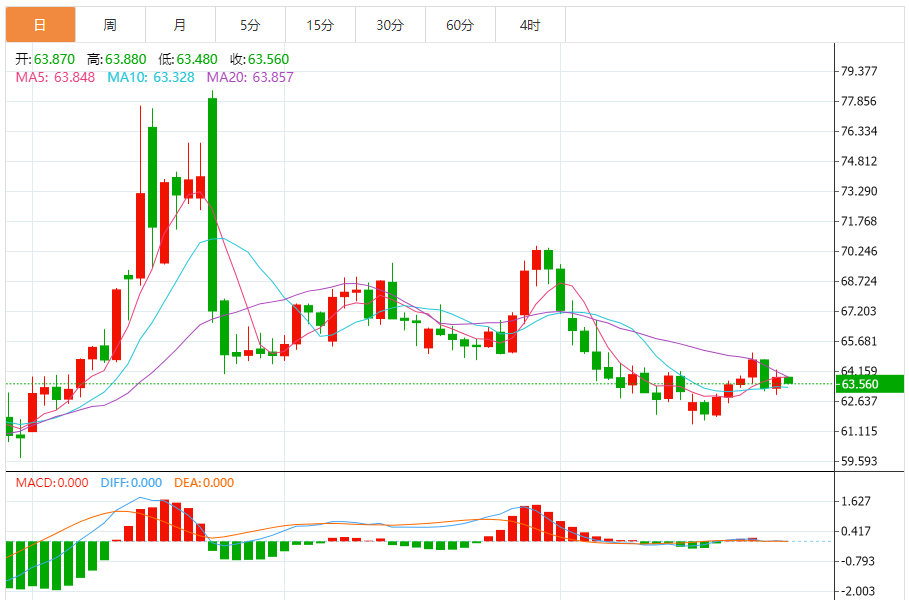Click the 0.417 MACD axis label
The image size is (909, 600).
856,531
